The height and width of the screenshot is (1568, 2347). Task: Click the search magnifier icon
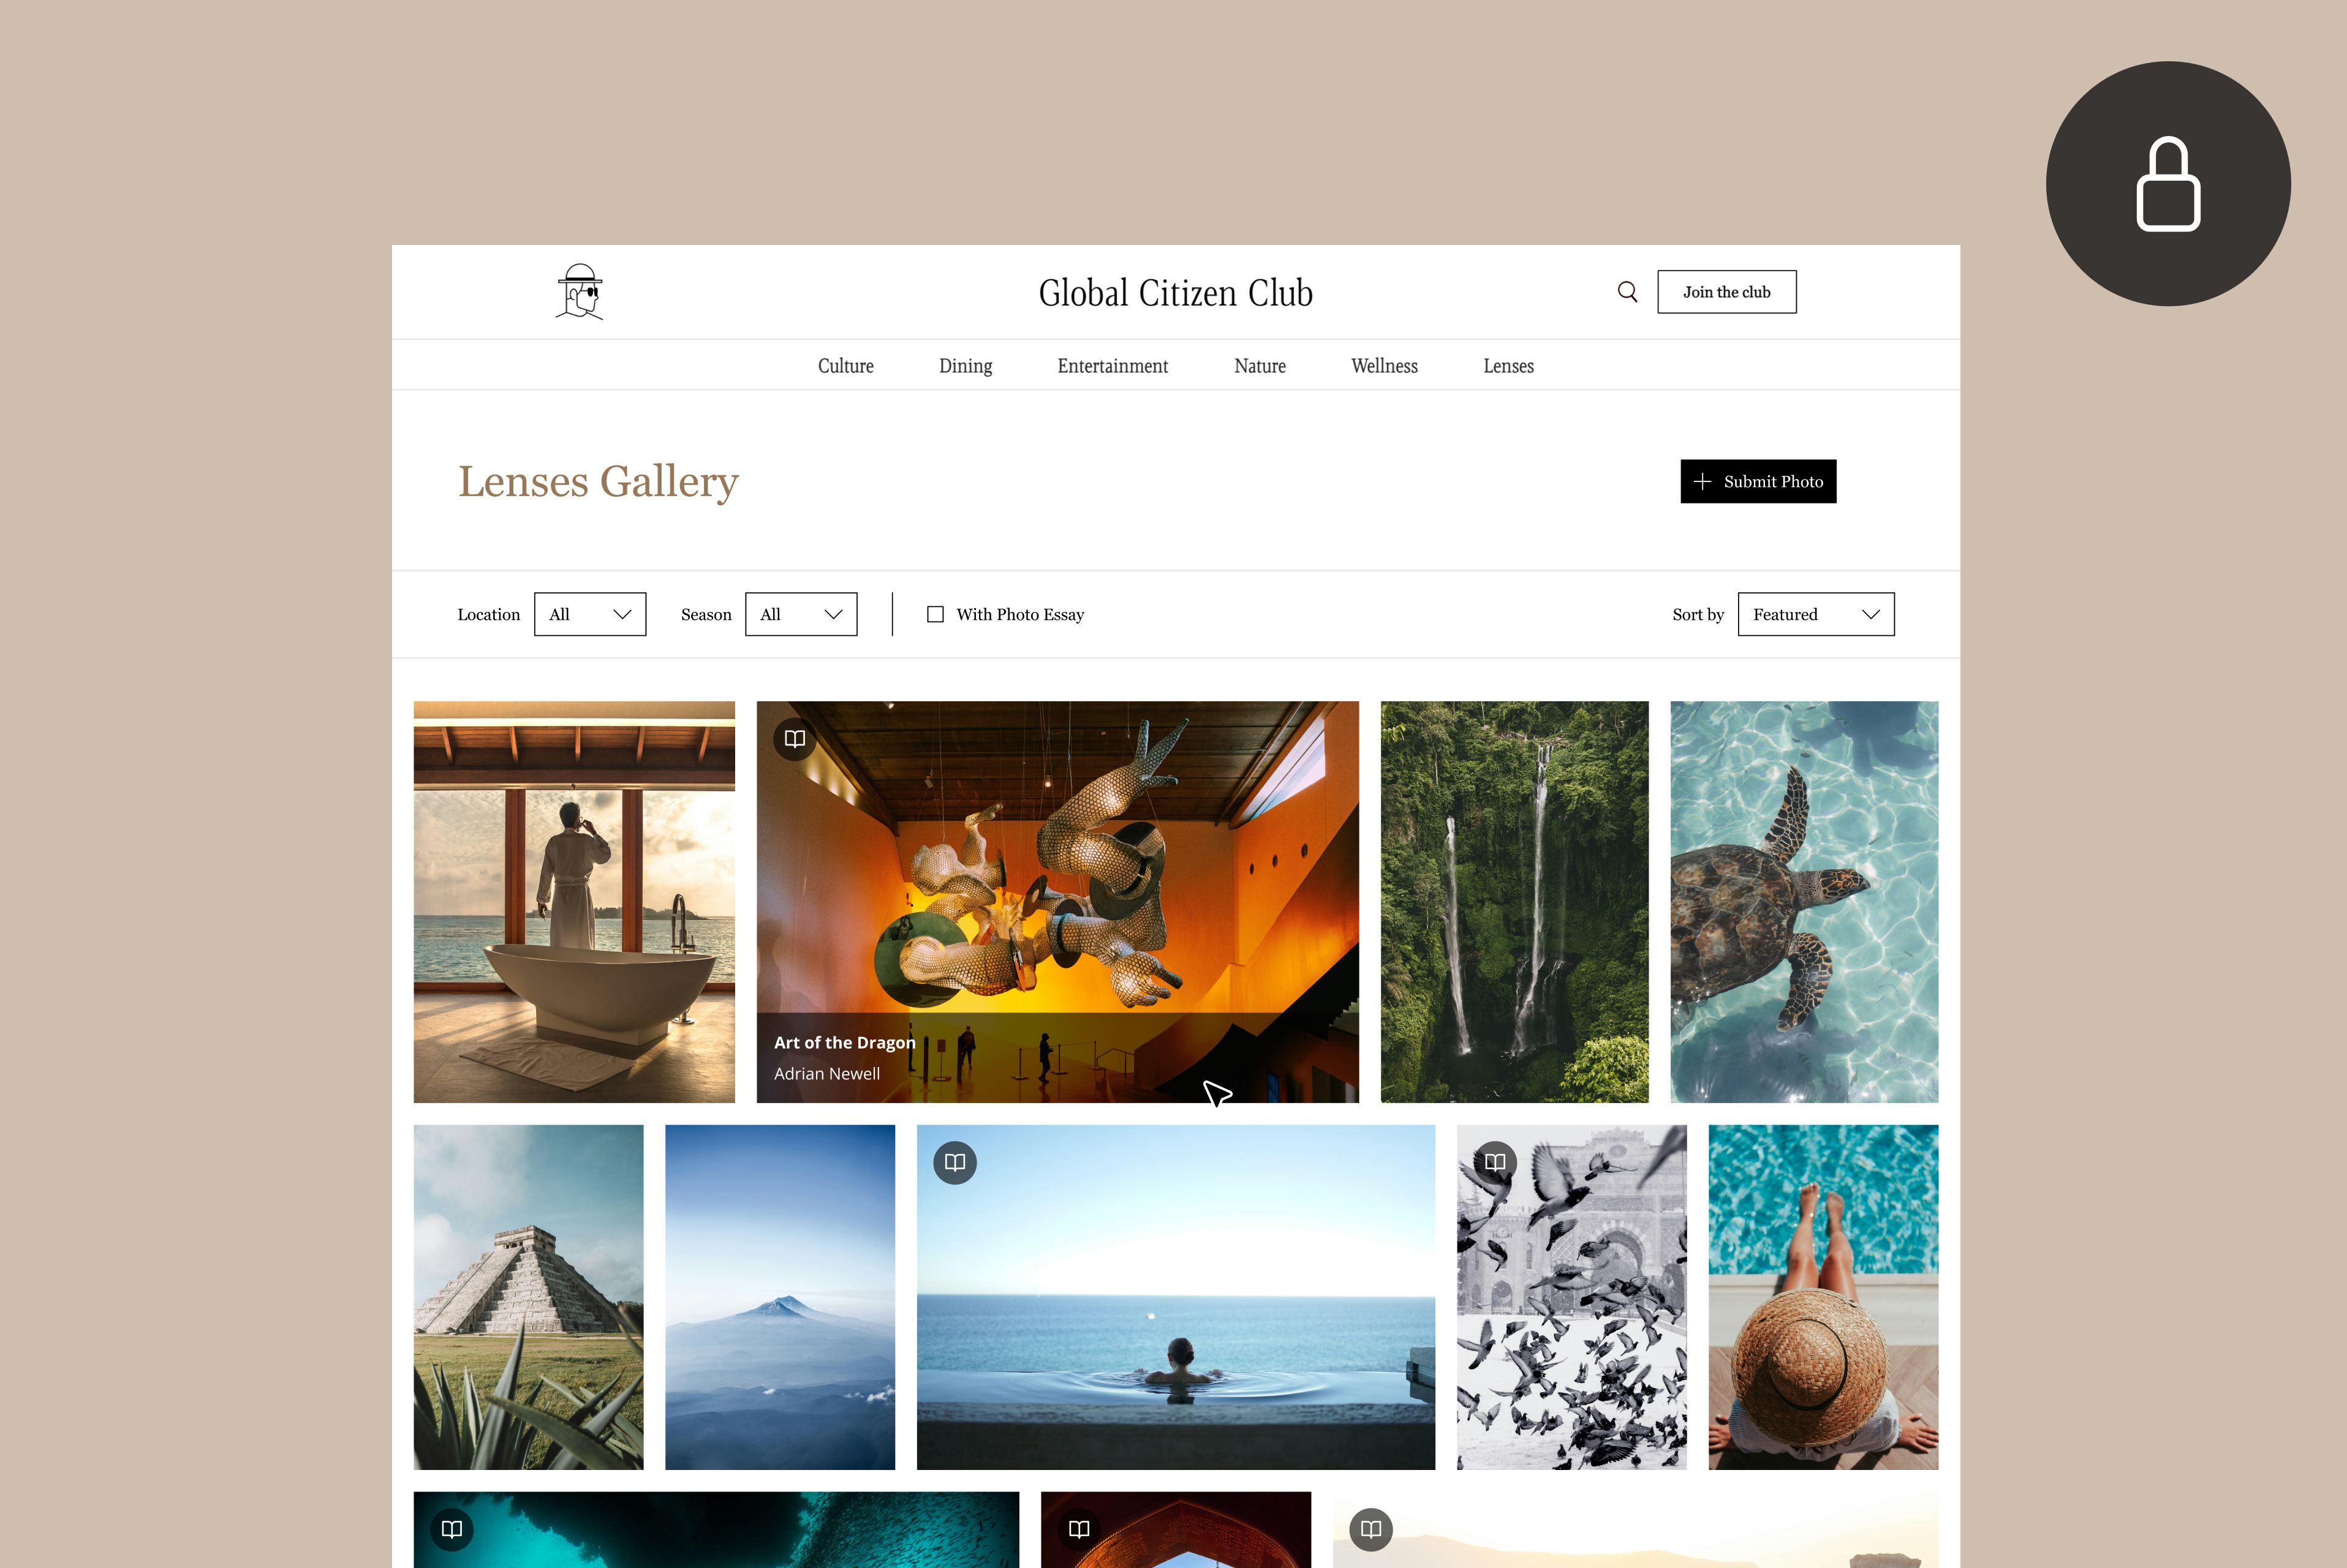pos(1627,292)
